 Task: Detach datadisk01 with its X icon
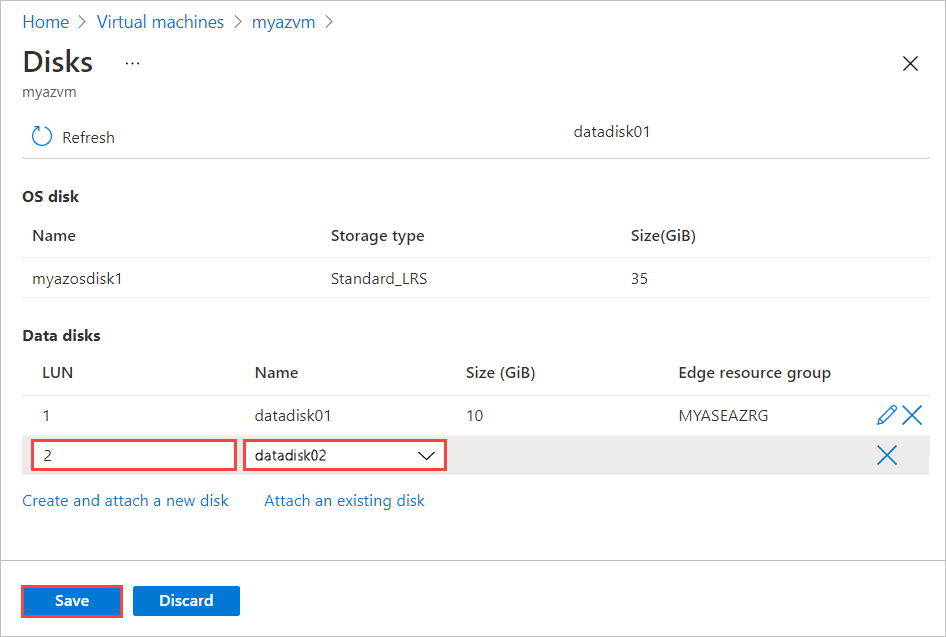click(912, 414)
